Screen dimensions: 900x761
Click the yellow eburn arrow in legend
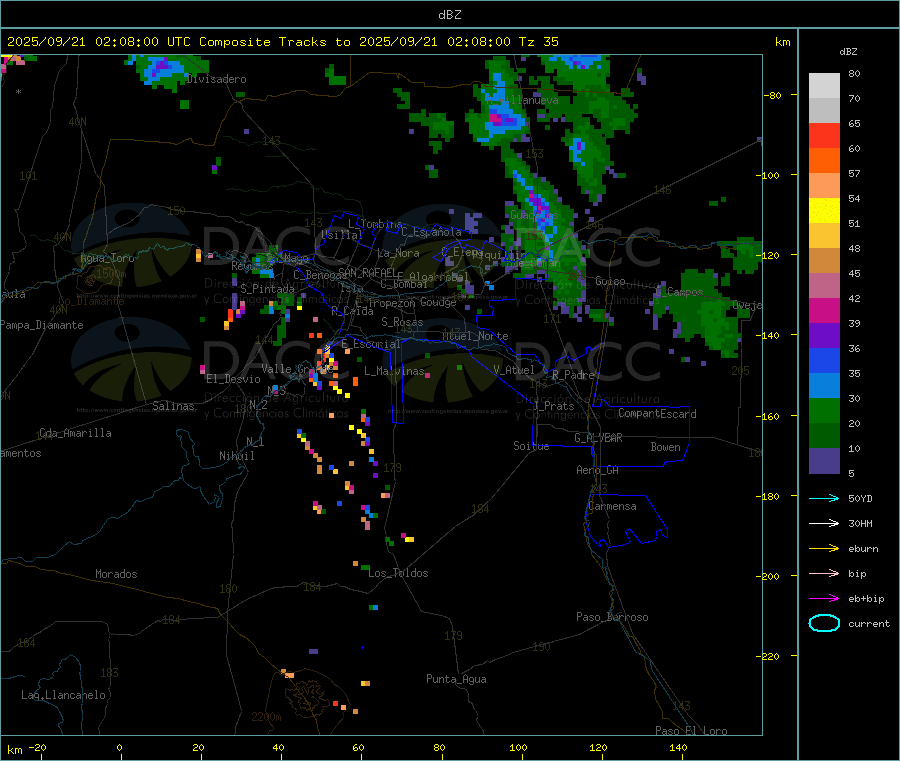click(824, 549)
